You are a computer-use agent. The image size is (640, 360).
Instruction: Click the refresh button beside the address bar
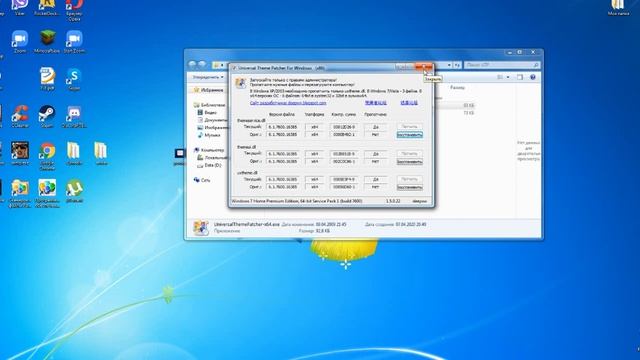[x=457, y=65]
